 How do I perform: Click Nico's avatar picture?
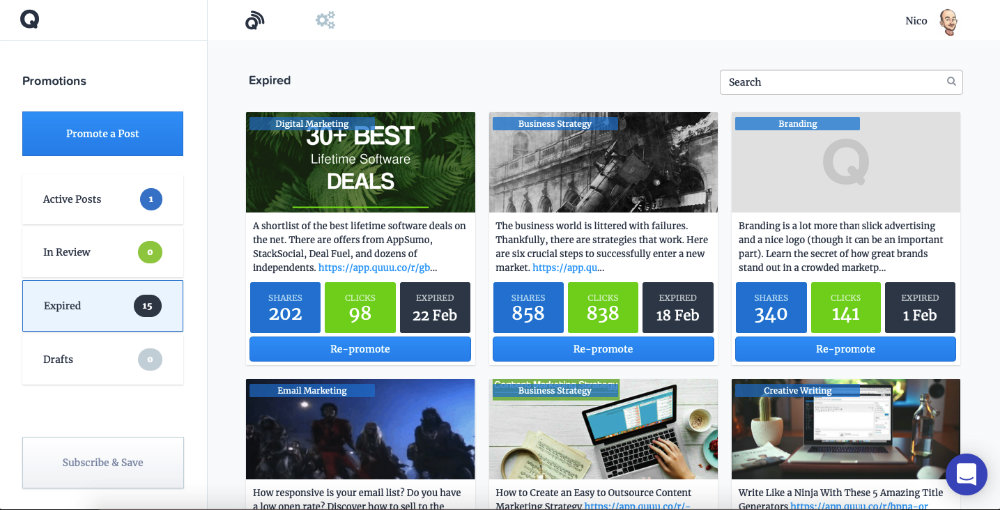coord(948,22)
